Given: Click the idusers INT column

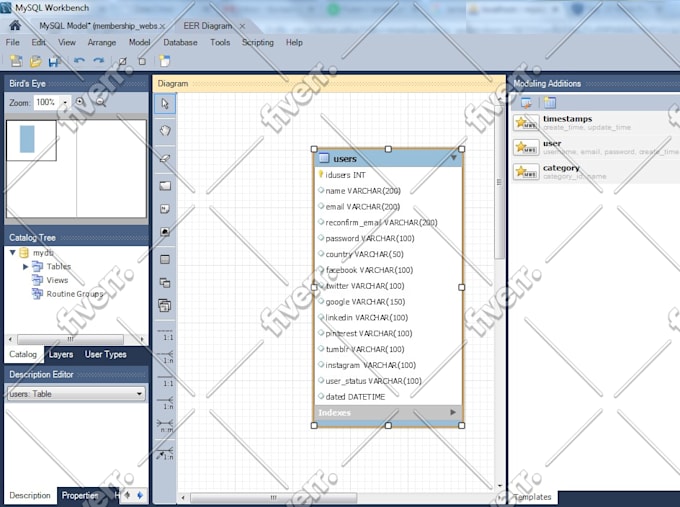Looking at the screenshot, I should [x=388, y=175].
